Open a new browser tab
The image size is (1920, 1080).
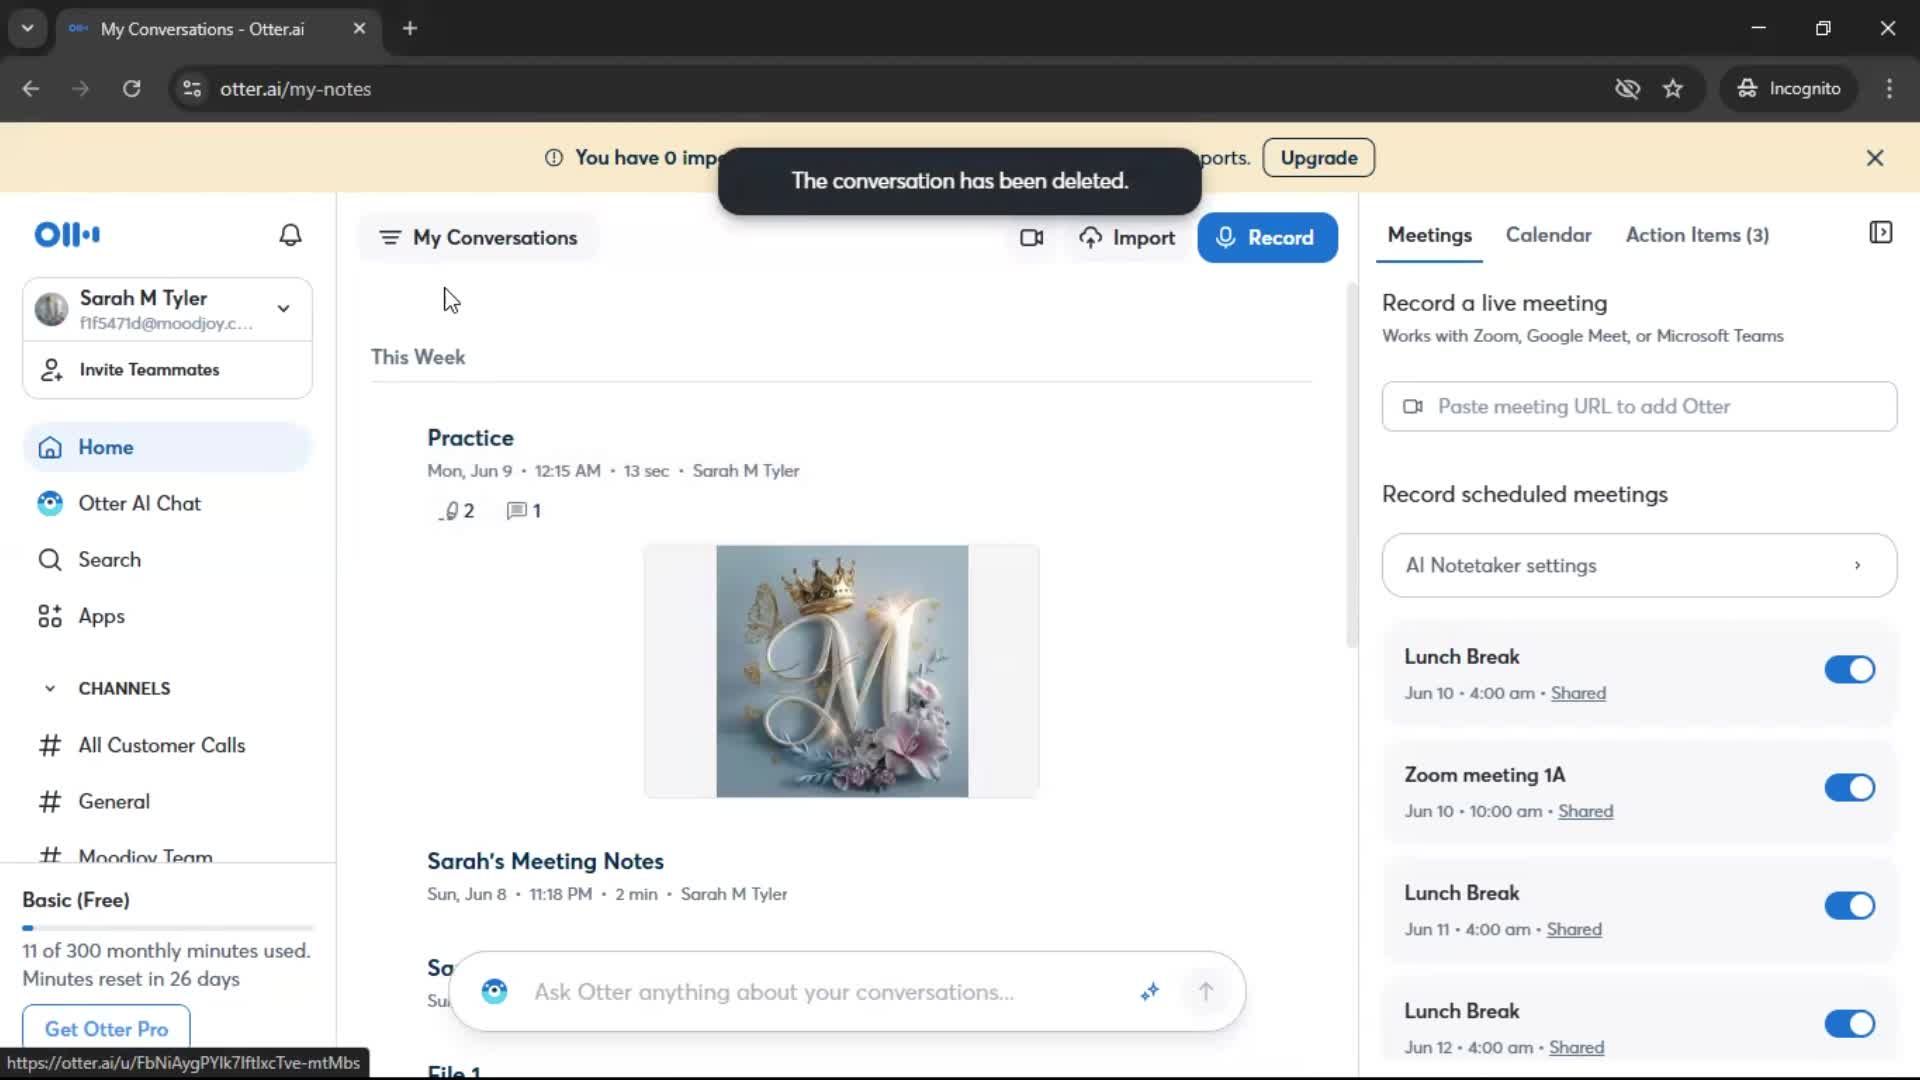pos(410,28)
